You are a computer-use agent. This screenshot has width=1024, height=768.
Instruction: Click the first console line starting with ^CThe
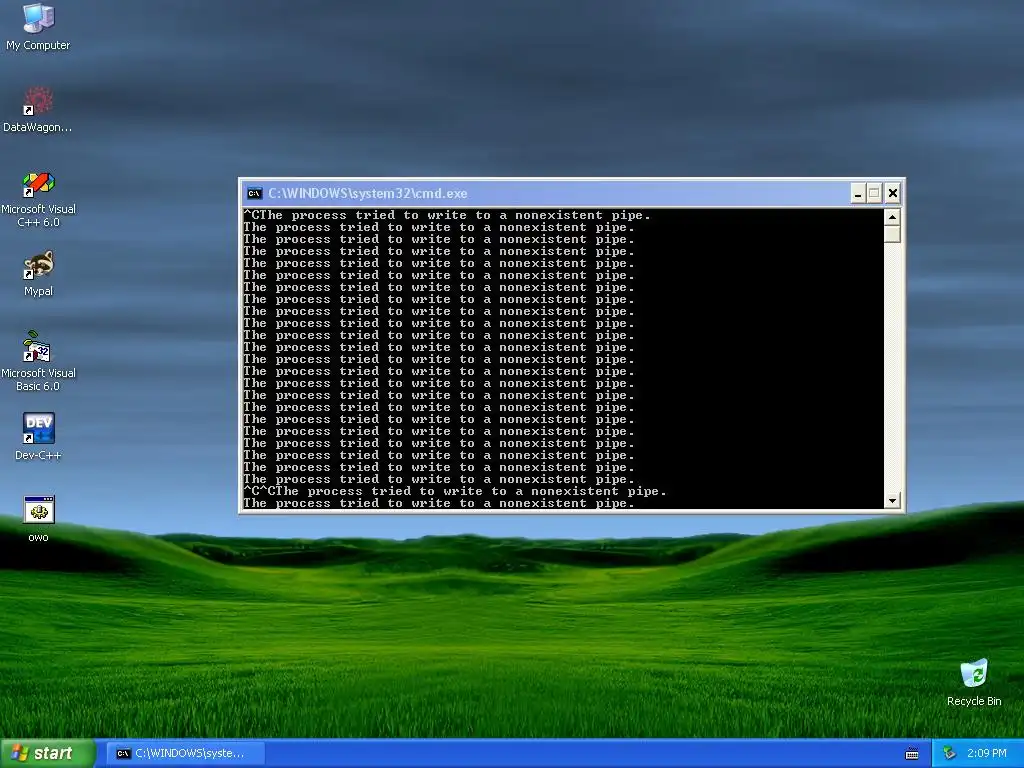point(447,216)
